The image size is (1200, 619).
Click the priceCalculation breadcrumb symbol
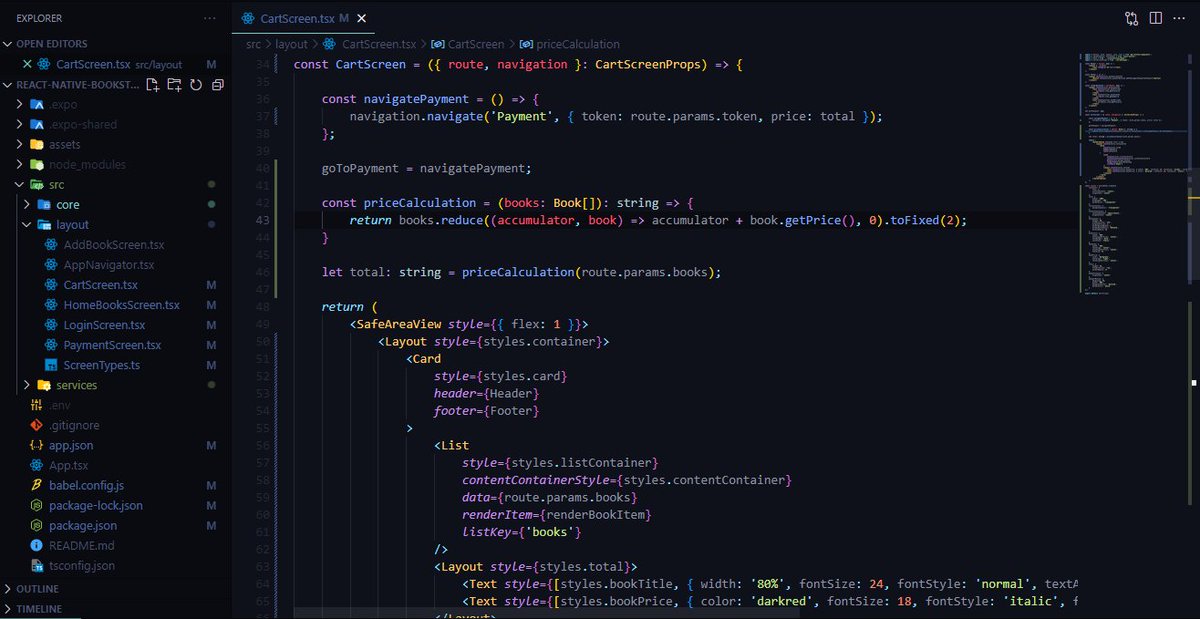pos(570,44)
